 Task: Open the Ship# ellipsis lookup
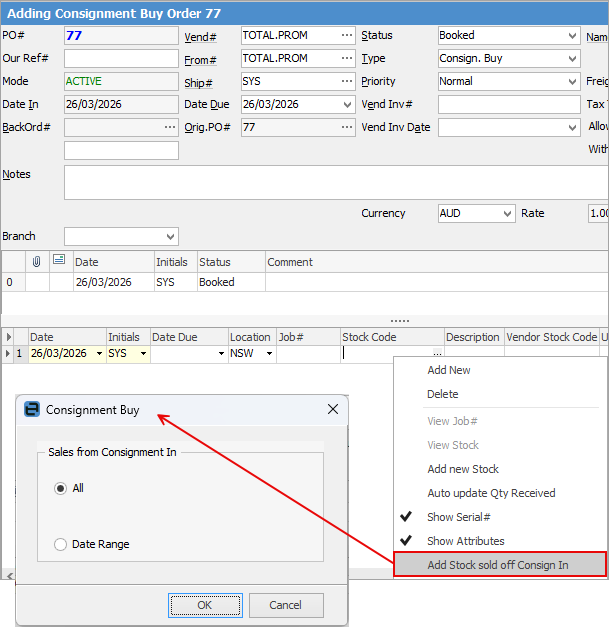click(346, 81)
